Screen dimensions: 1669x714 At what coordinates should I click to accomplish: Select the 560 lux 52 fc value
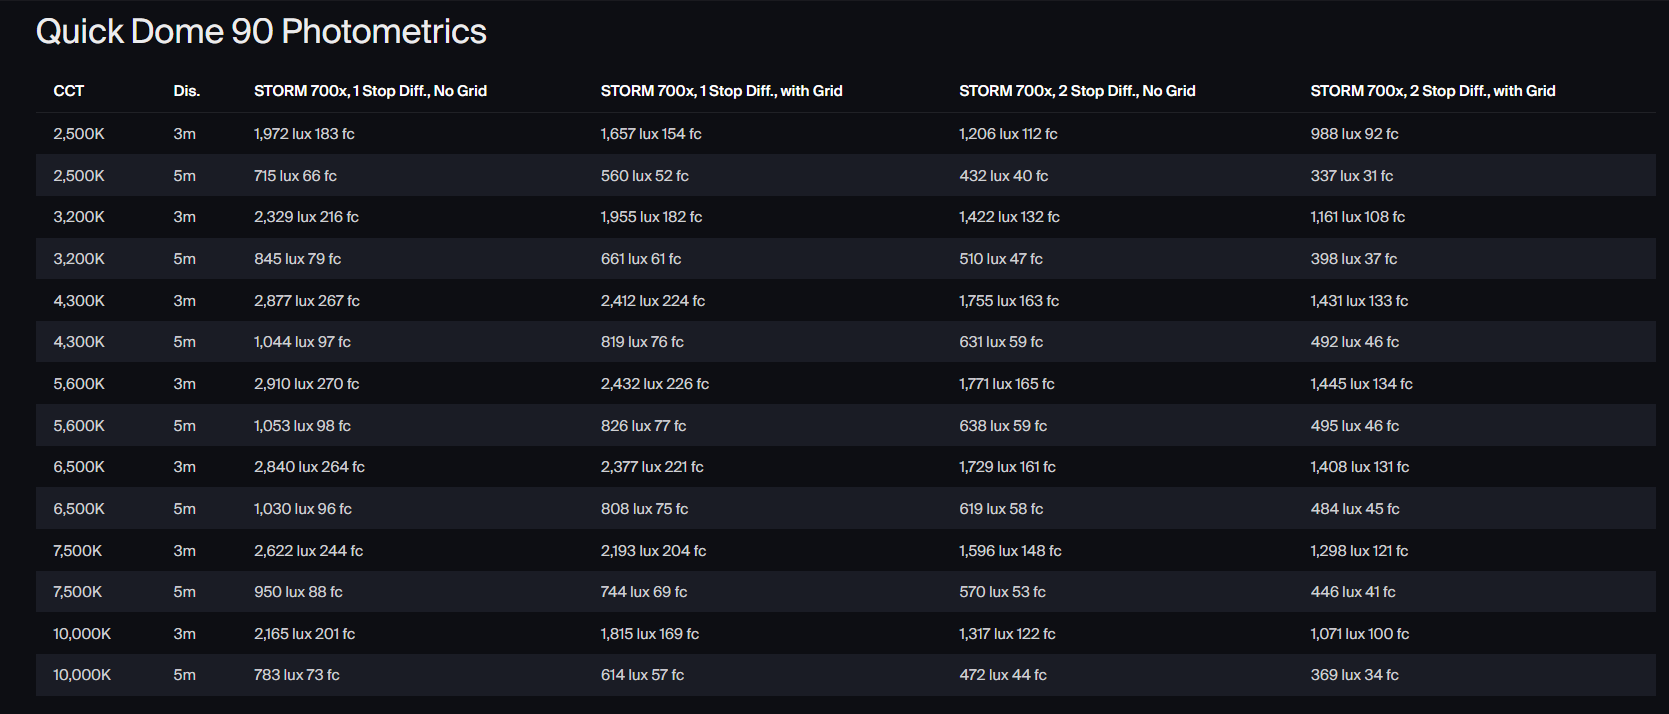644,176
